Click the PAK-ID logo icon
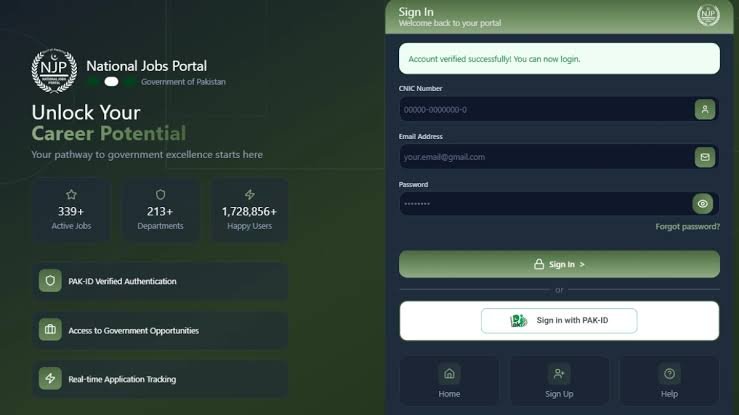The height and width of the screenshot is (415, 739). 518,321
